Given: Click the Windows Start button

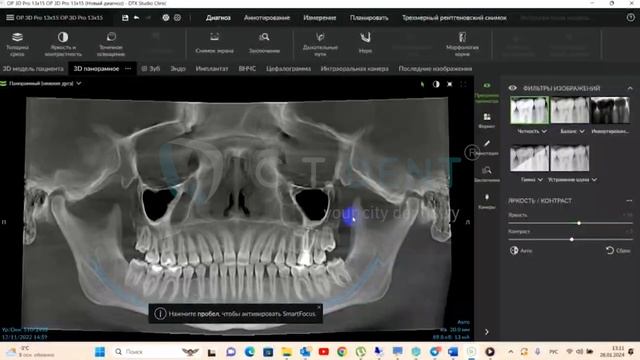Looking at the screenshot, I should tap(100, 351).
